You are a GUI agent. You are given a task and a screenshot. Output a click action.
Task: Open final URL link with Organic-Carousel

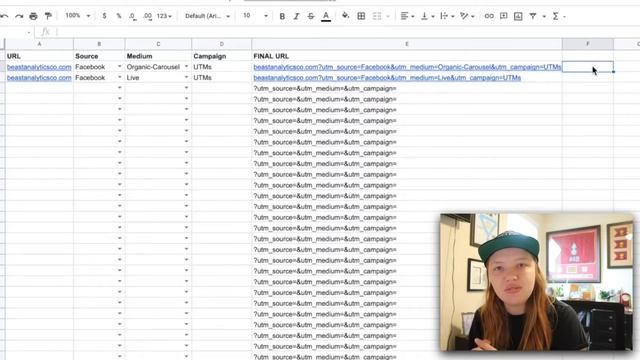pyautogui.click(x=407, y=67)
